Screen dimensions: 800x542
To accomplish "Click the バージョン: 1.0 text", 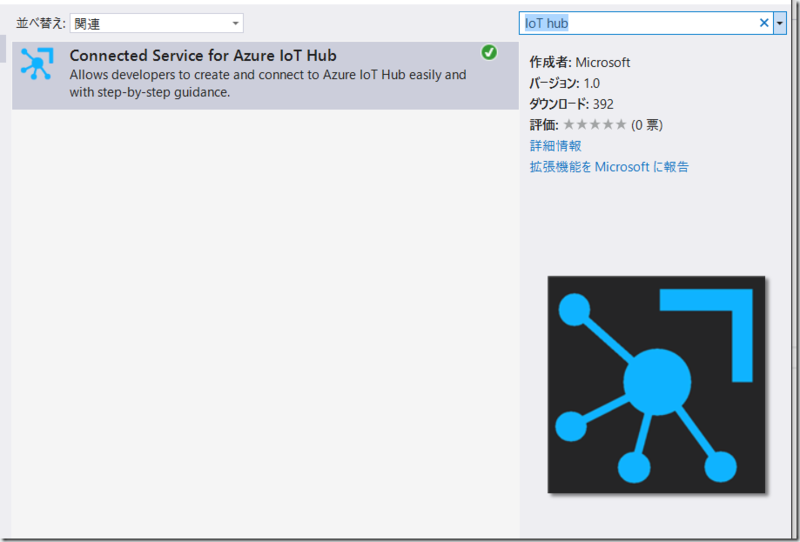I will tap(564, 83).
